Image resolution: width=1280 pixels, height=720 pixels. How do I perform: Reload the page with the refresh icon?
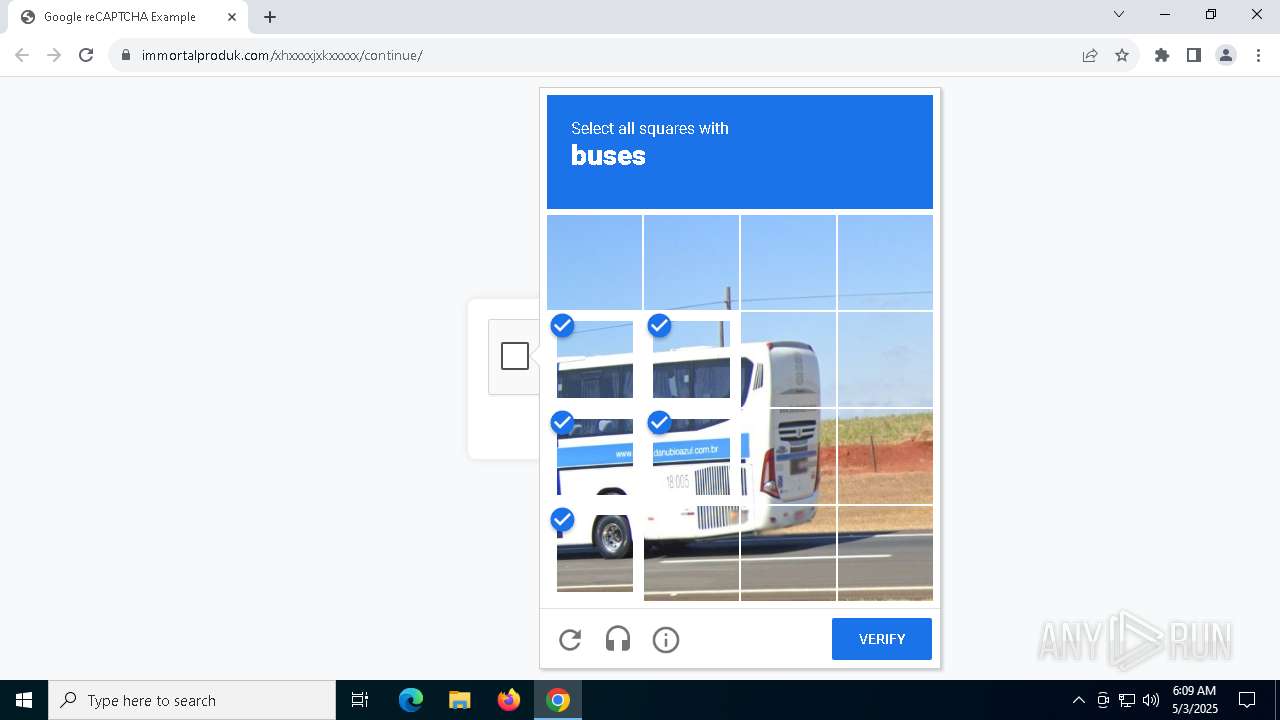tap(86, 55)
